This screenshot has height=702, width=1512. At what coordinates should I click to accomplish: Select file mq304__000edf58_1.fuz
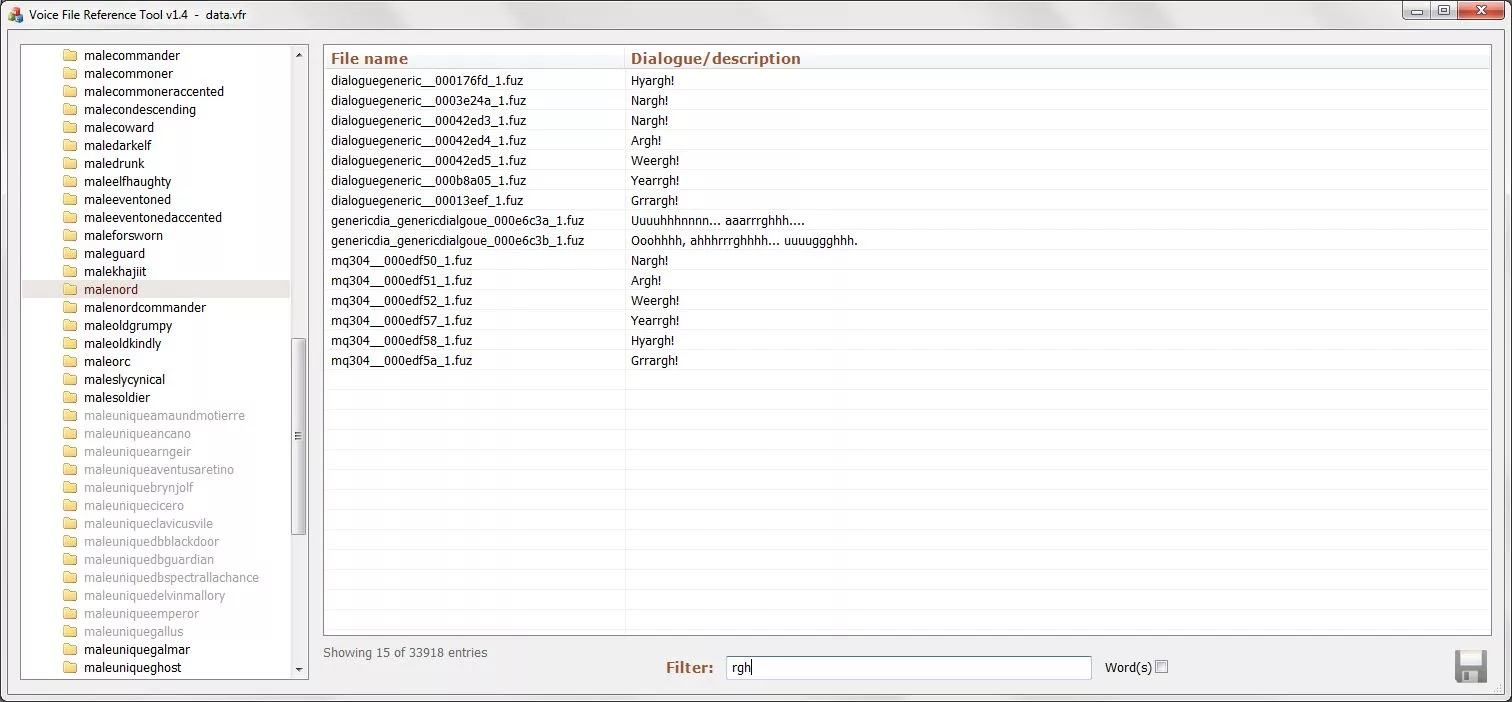(x=401, y=341)
